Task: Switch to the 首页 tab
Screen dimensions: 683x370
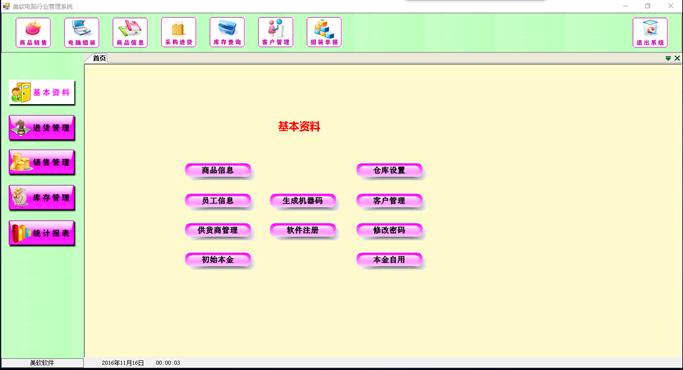Action: coord(99,58)
